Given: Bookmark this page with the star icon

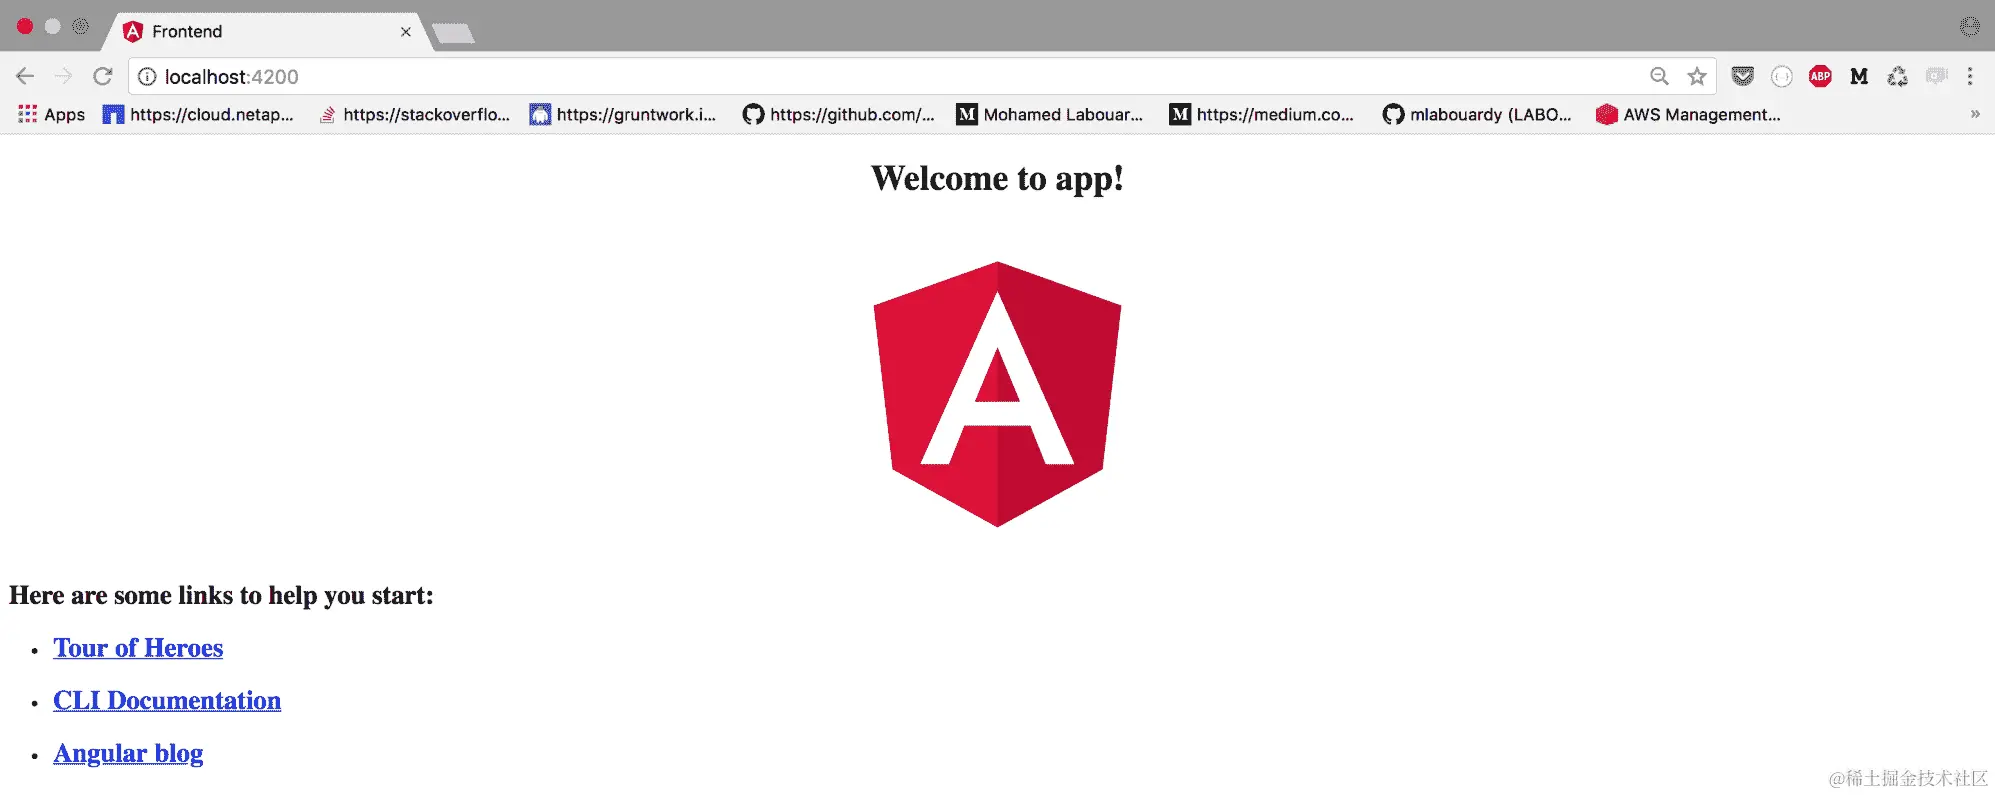Looking at the screenshot, I should 1697,76.
